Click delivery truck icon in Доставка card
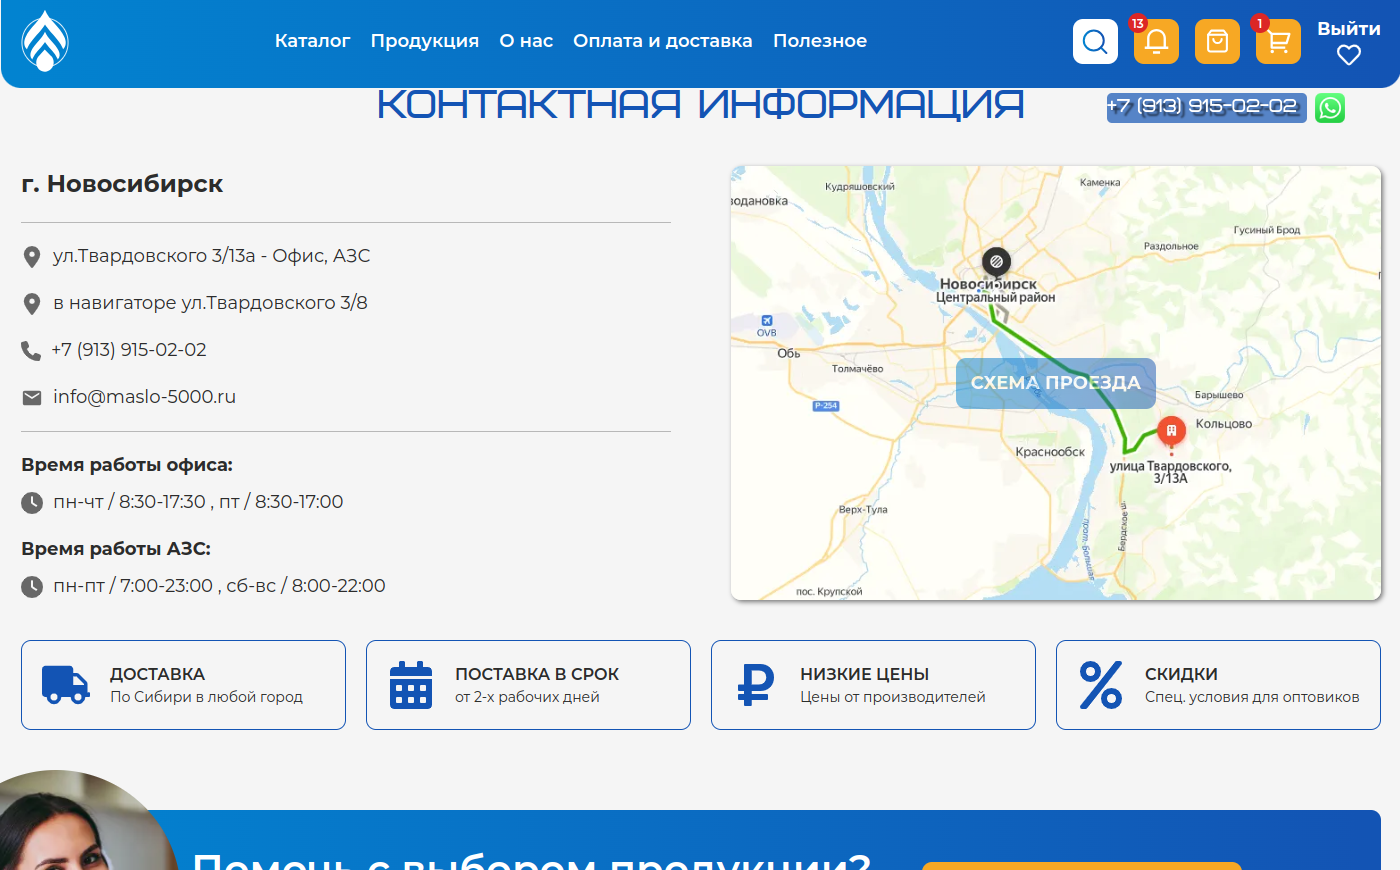 pos(66,685)
